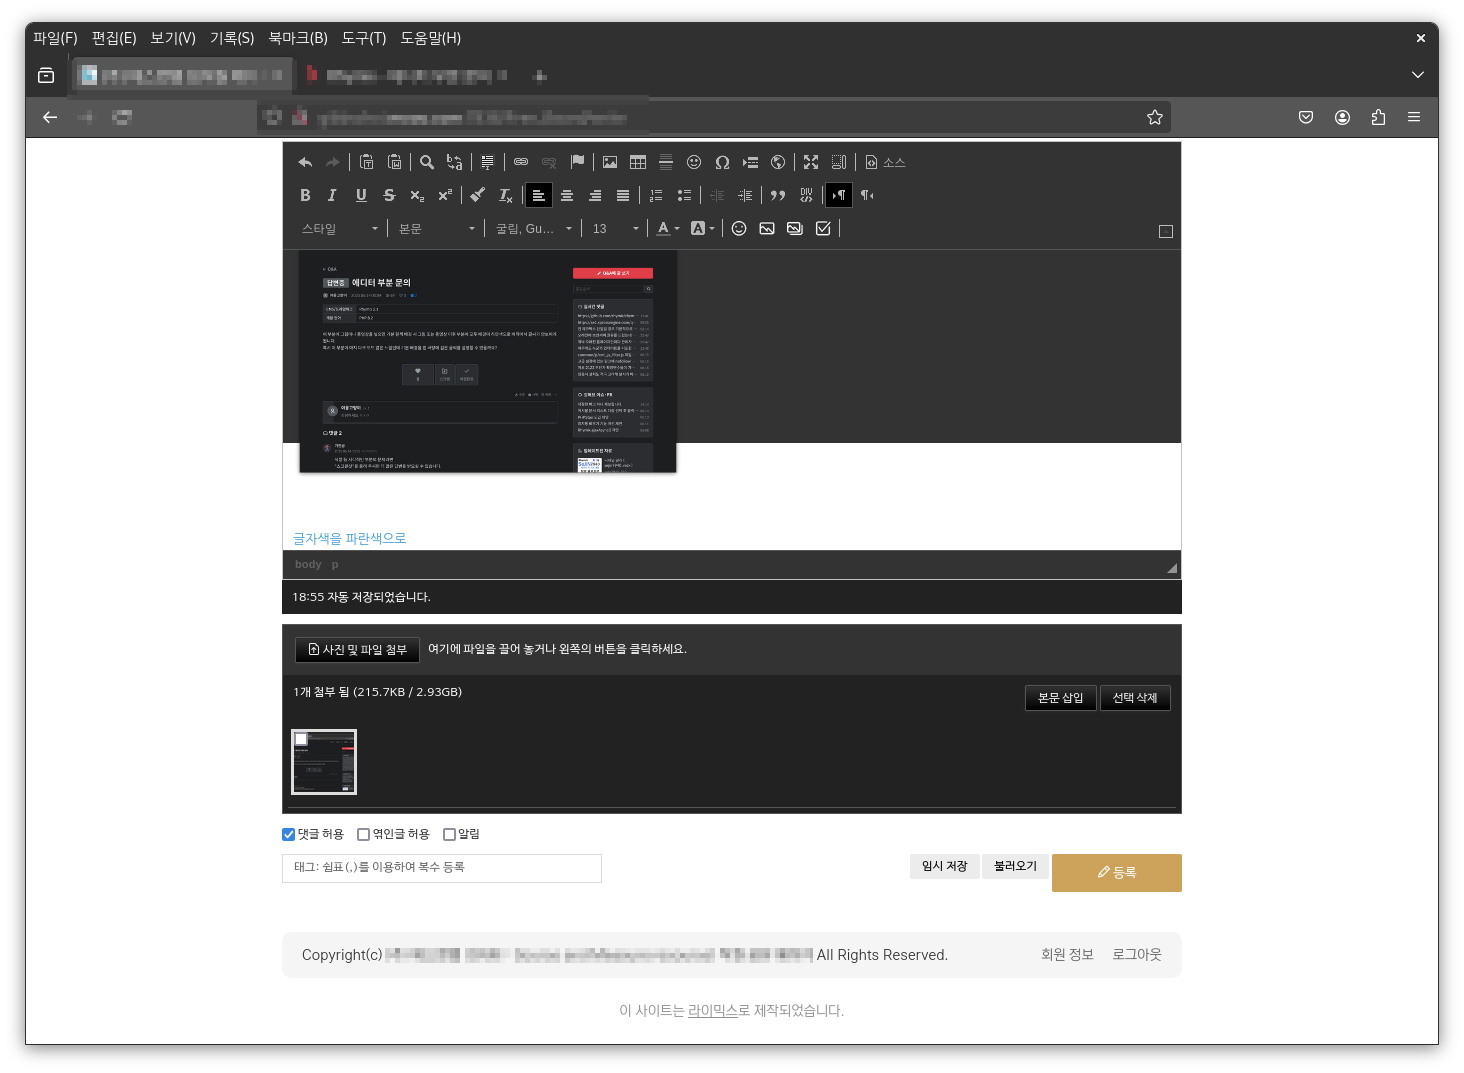Create a DIV container
This screenshot has height=1073, width=1464.
[806, 195]
